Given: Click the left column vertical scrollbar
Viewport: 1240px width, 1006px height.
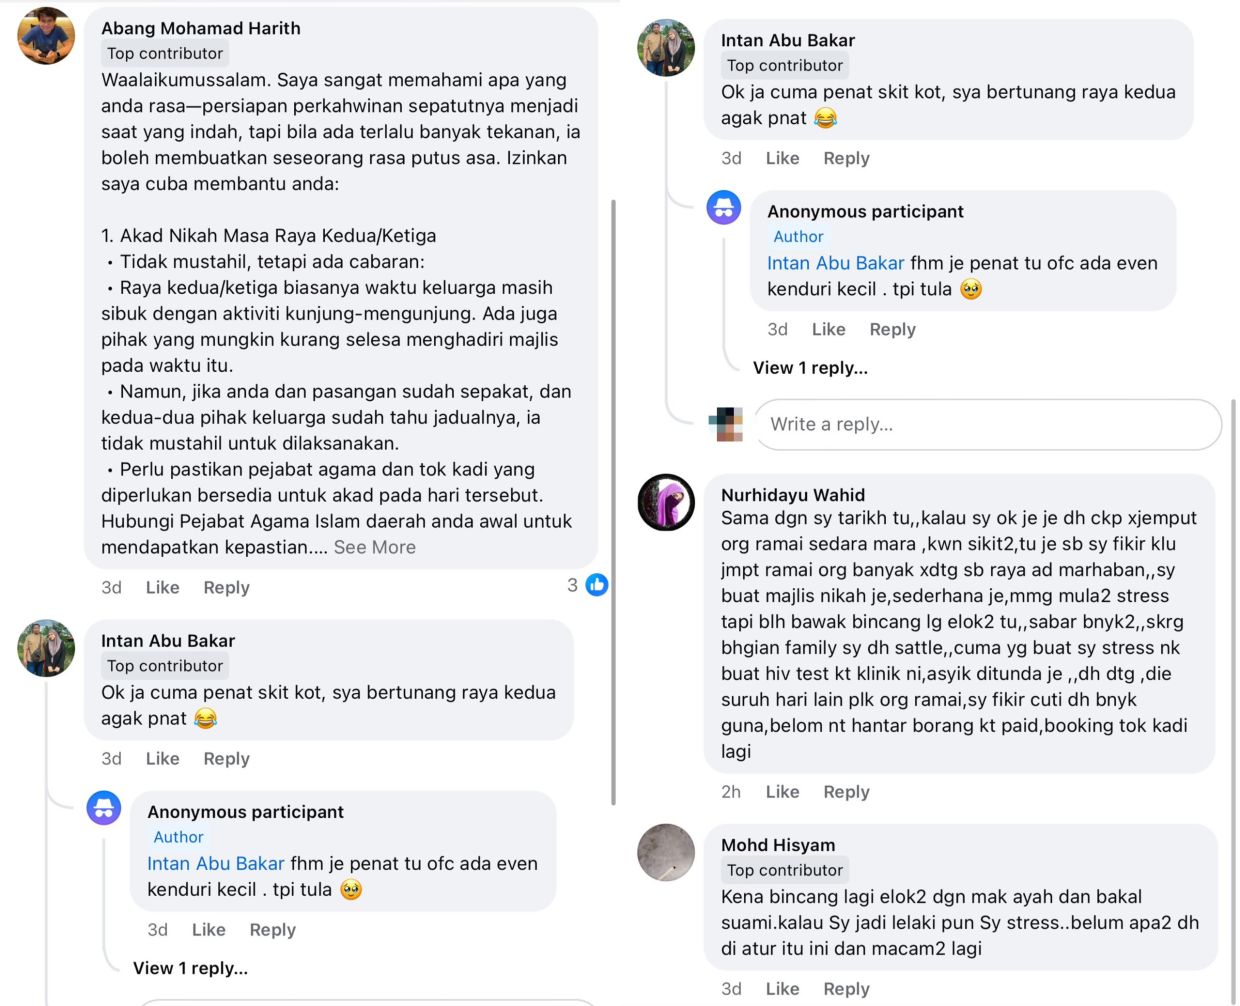Looking at the screenshot, I should click(x=613, y=502).
